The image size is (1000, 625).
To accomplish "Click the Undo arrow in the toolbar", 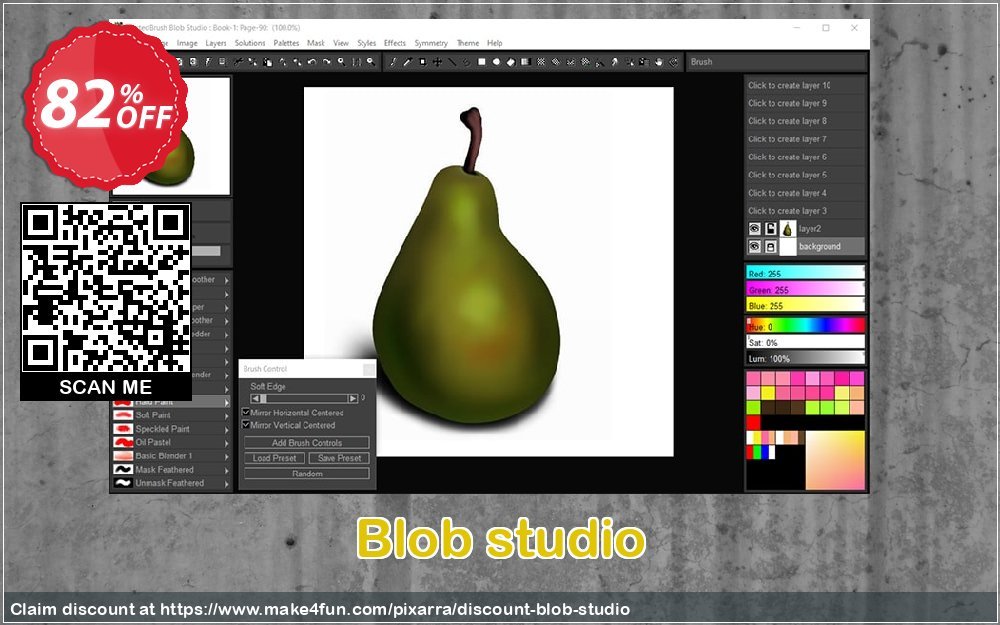I will tap(312, 62).
